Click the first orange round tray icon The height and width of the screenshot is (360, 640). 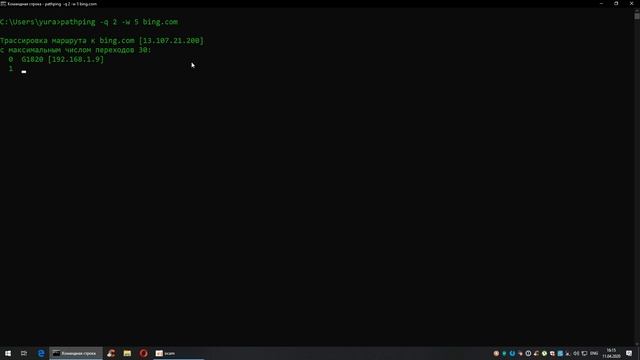(x=496, y=353)
